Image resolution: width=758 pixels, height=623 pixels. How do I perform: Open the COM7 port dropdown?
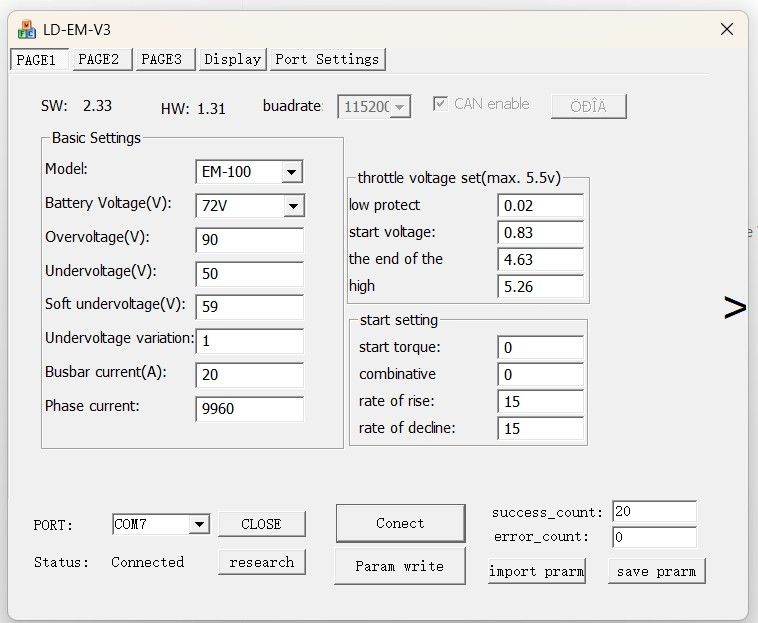198,524
